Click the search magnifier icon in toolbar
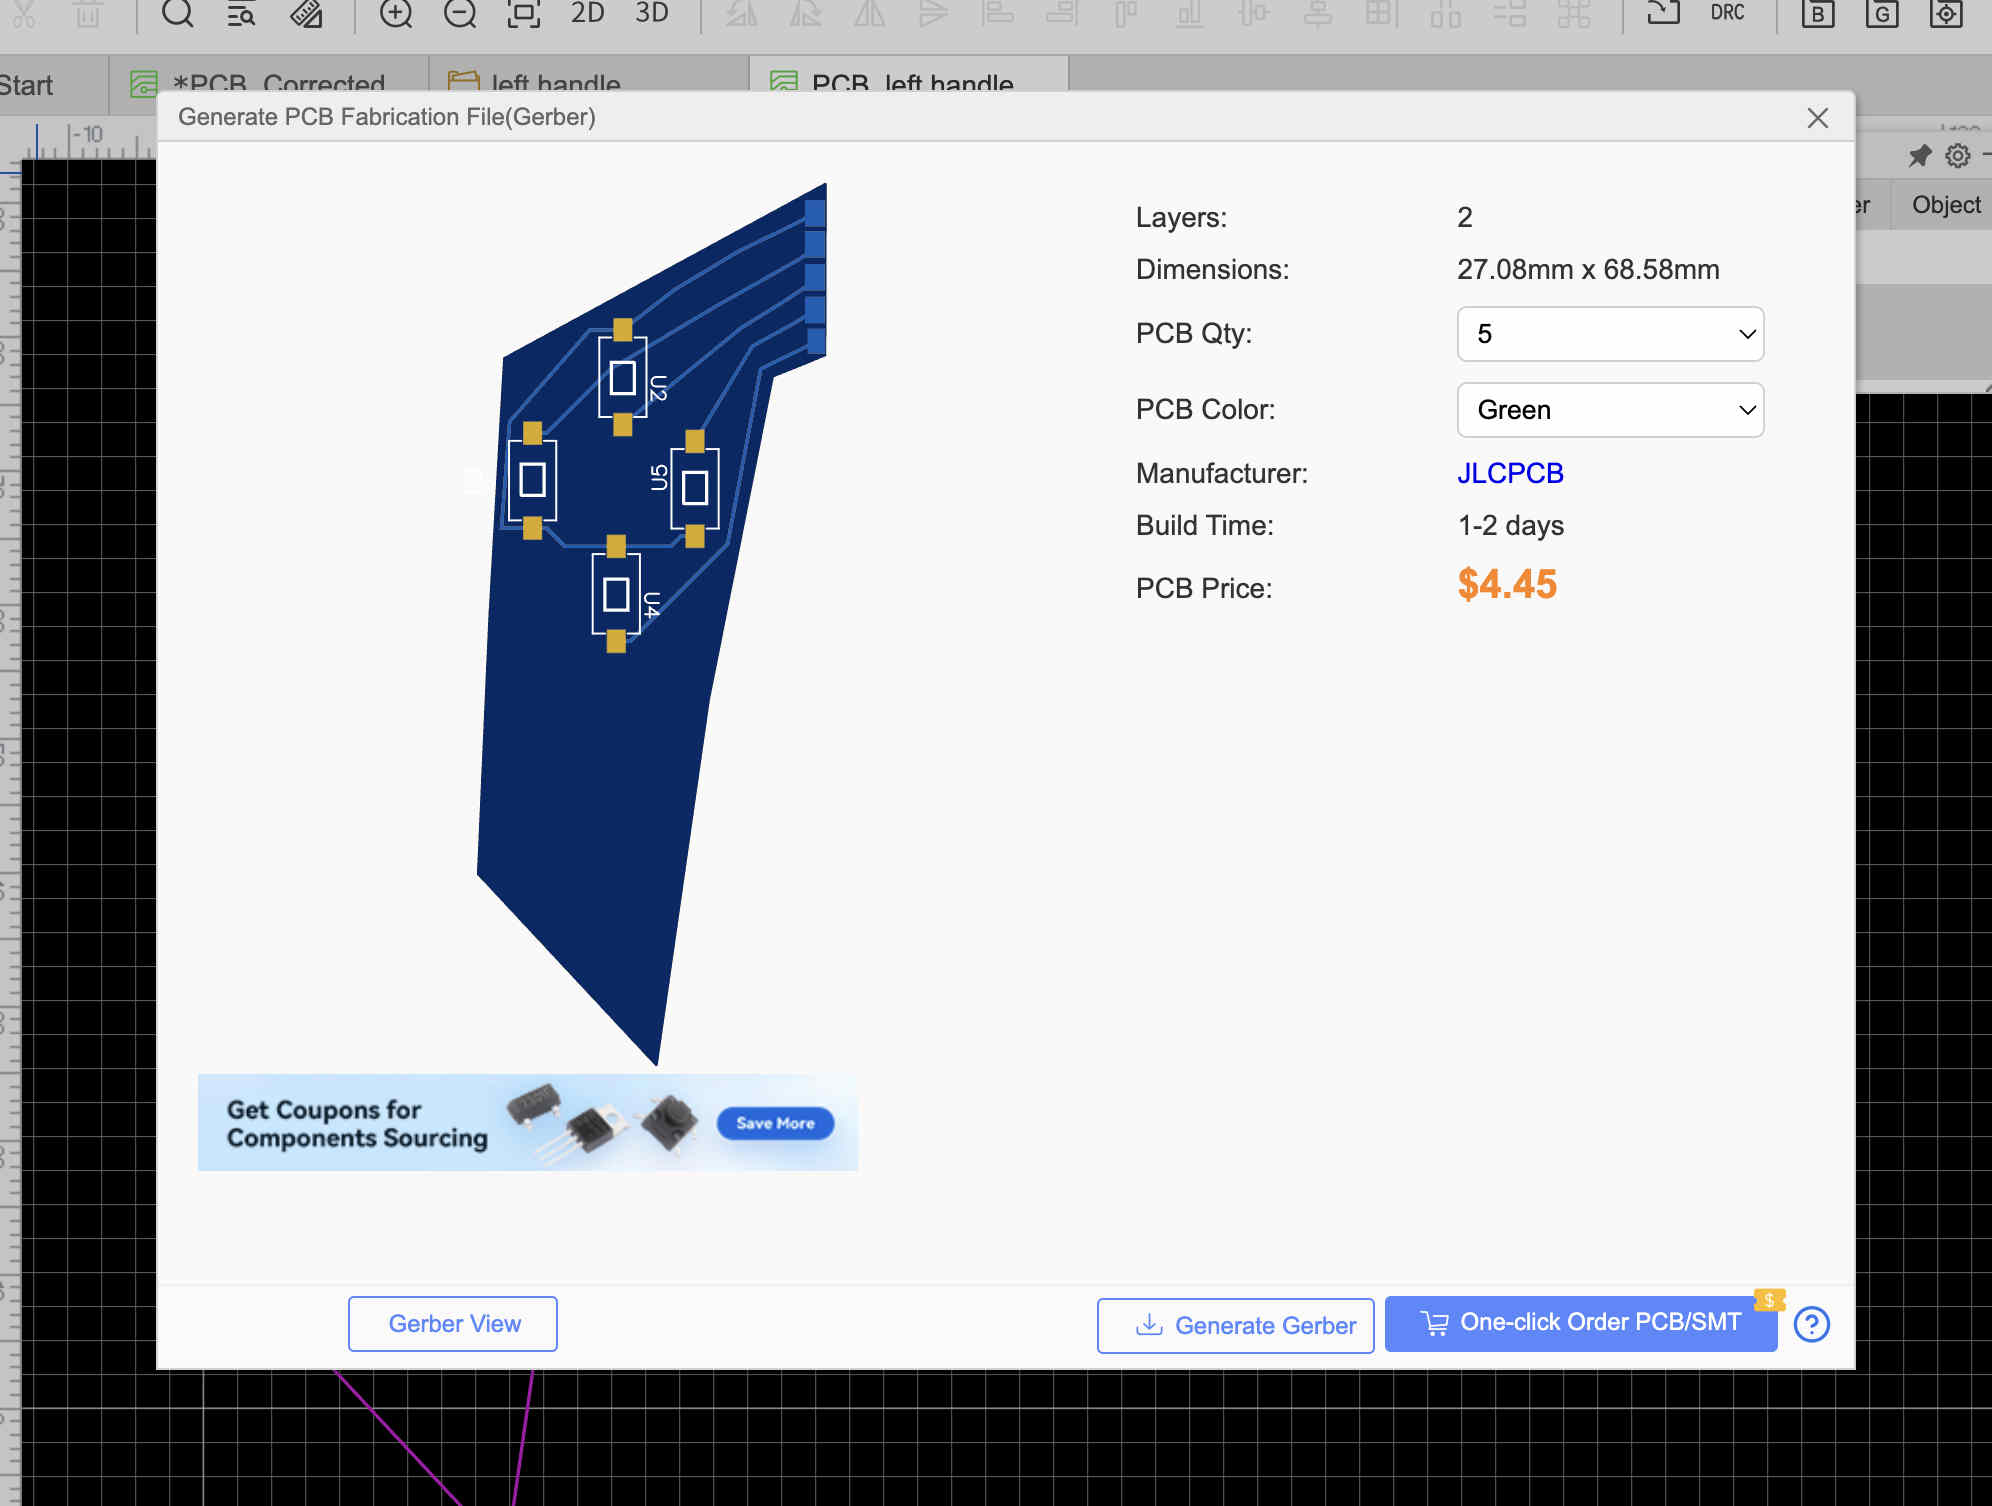Image resolution: width=1992 pixels, height=1506 pixels. point(177,14)
